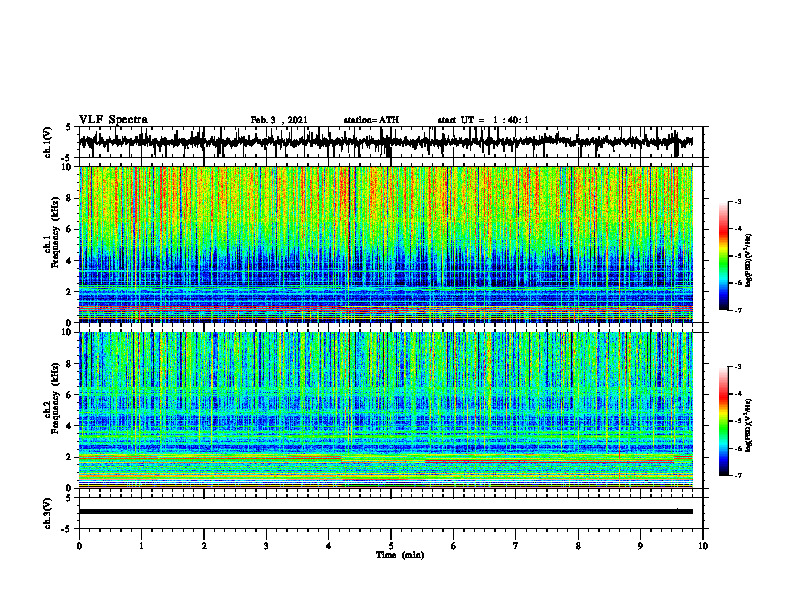Click inside the ch.1 spectrogram plot
The width and height of the screenshot is (792, 612).
click(x=386, y=244)
